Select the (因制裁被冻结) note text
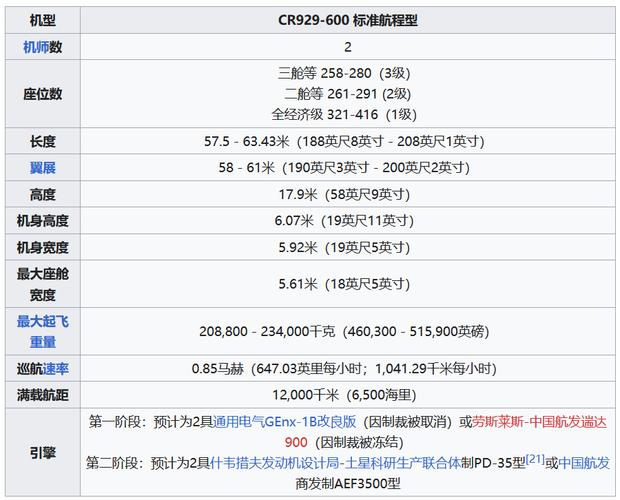 click(359, 442)
